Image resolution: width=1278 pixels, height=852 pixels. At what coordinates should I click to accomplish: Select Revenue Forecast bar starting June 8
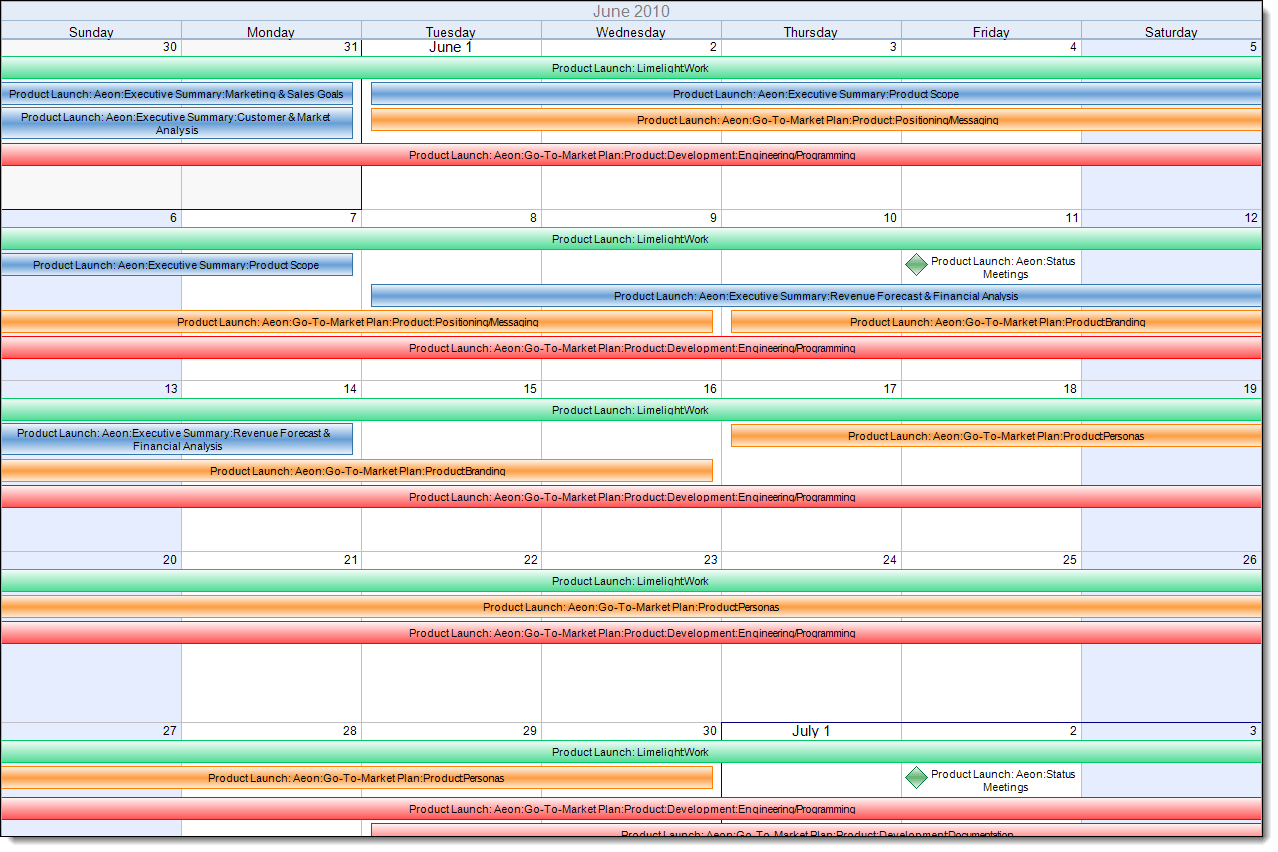816,296
